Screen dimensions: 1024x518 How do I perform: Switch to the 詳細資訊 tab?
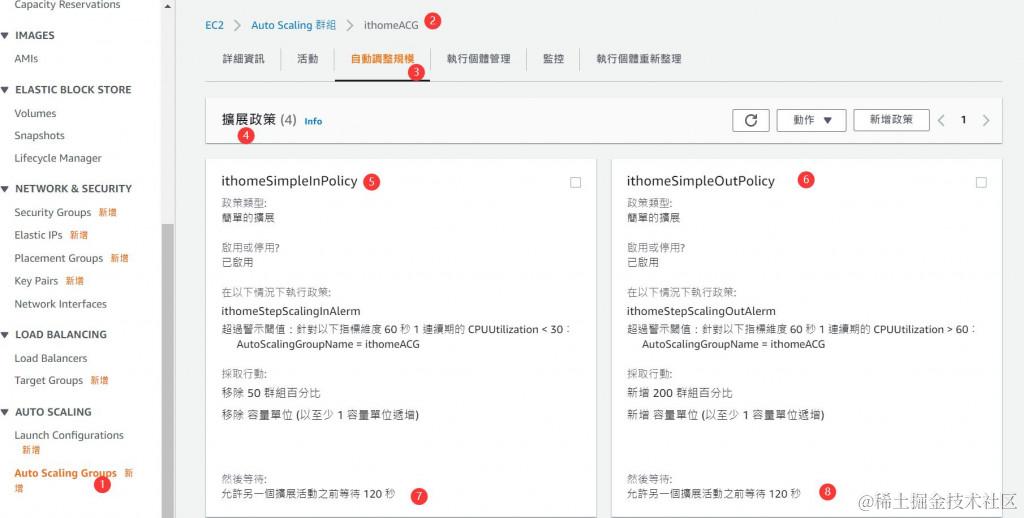click(x=244, y=59)
